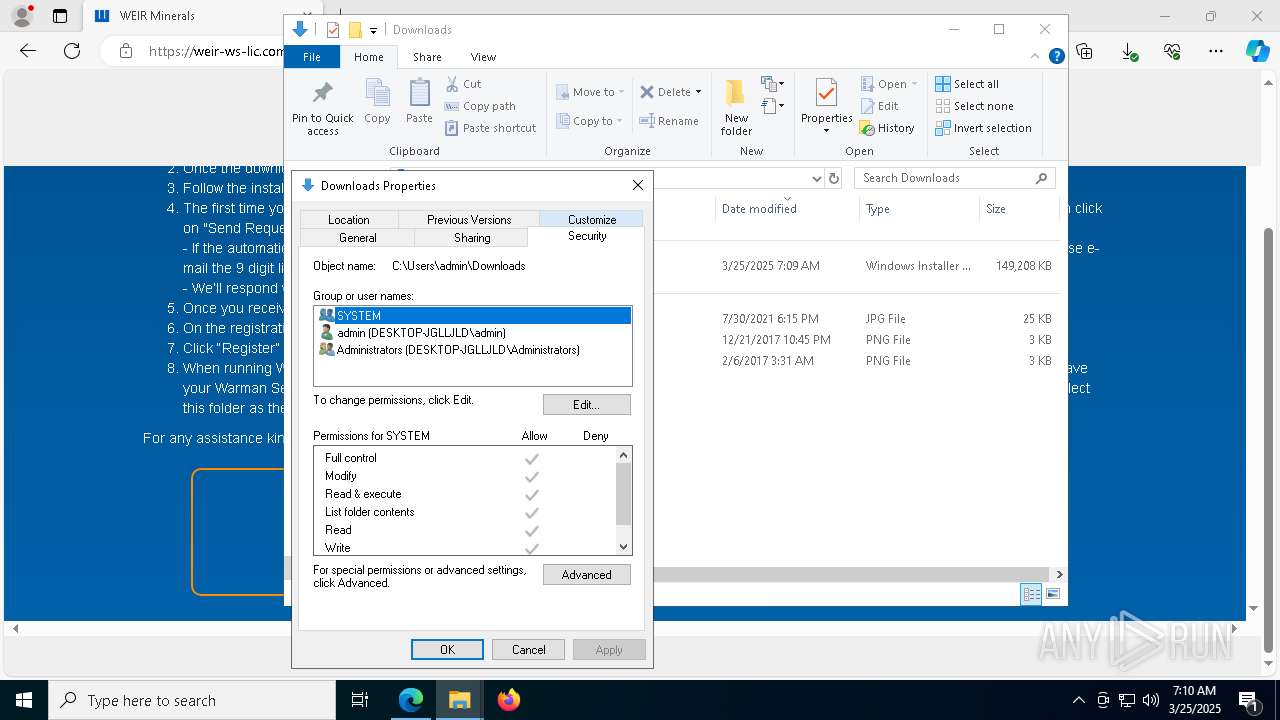Go to the General properties tab
The width and height of the screenshot is (1280, 720).
(x=358, y=238)
